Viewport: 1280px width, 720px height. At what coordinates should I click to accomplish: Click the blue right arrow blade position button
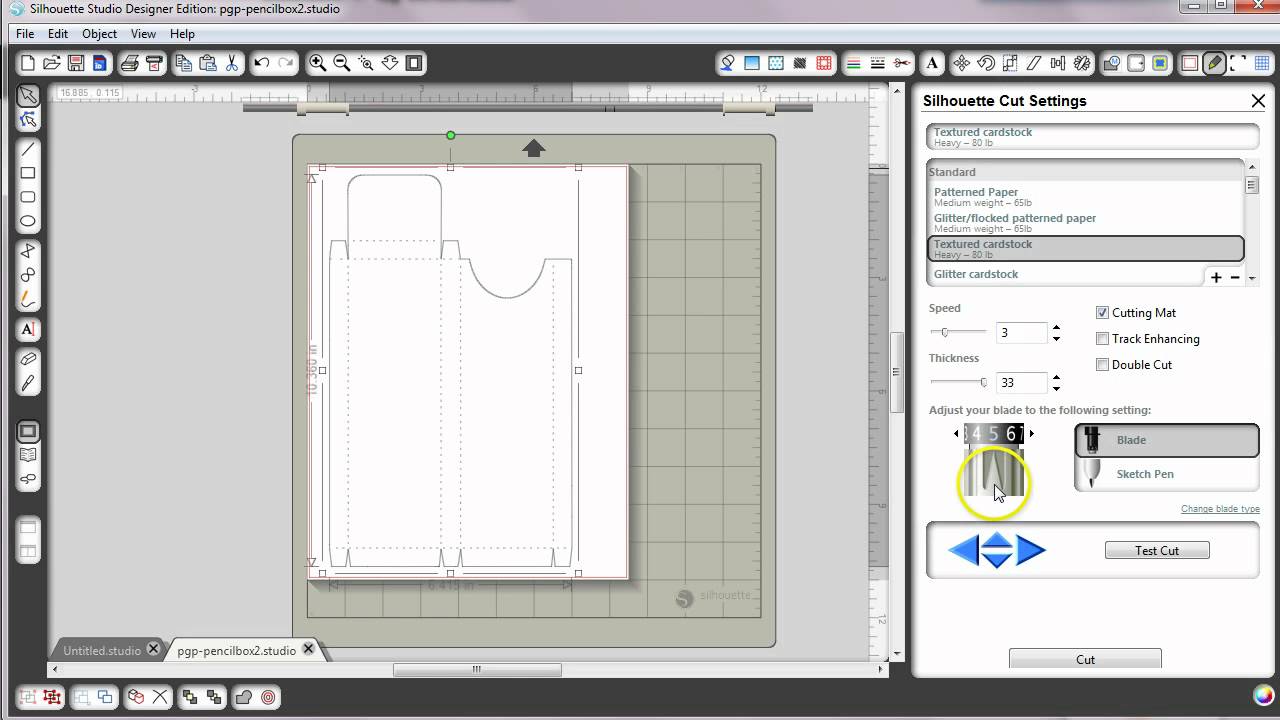1031,550
